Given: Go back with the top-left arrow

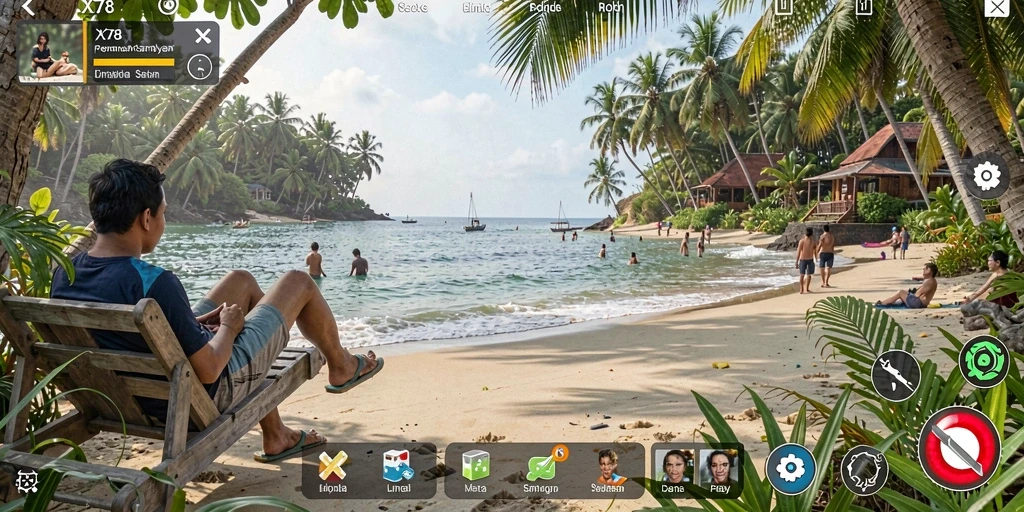Looking at the screenshot, I should tap(27, 7).
